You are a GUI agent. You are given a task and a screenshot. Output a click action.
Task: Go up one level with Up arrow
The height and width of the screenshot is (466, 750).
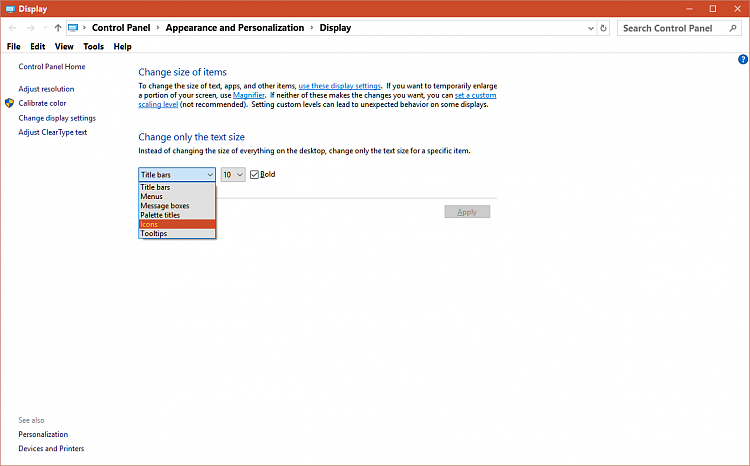(58, 28)
